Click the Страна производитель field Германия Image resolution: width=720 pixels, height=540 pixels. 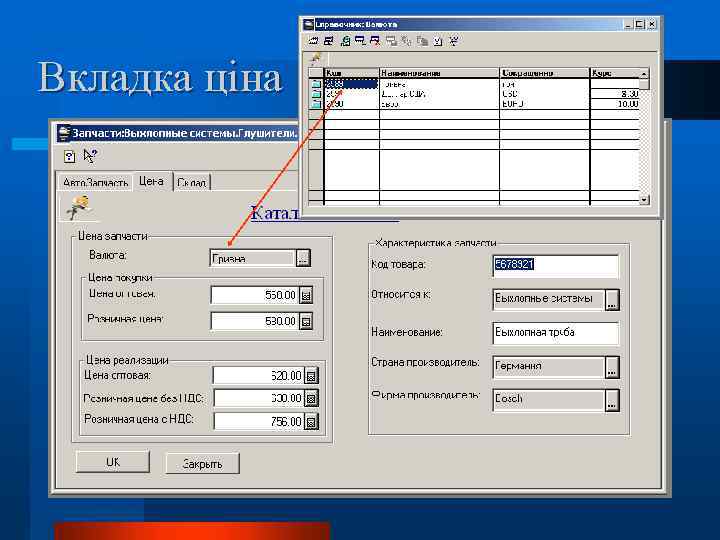[549, 367]
